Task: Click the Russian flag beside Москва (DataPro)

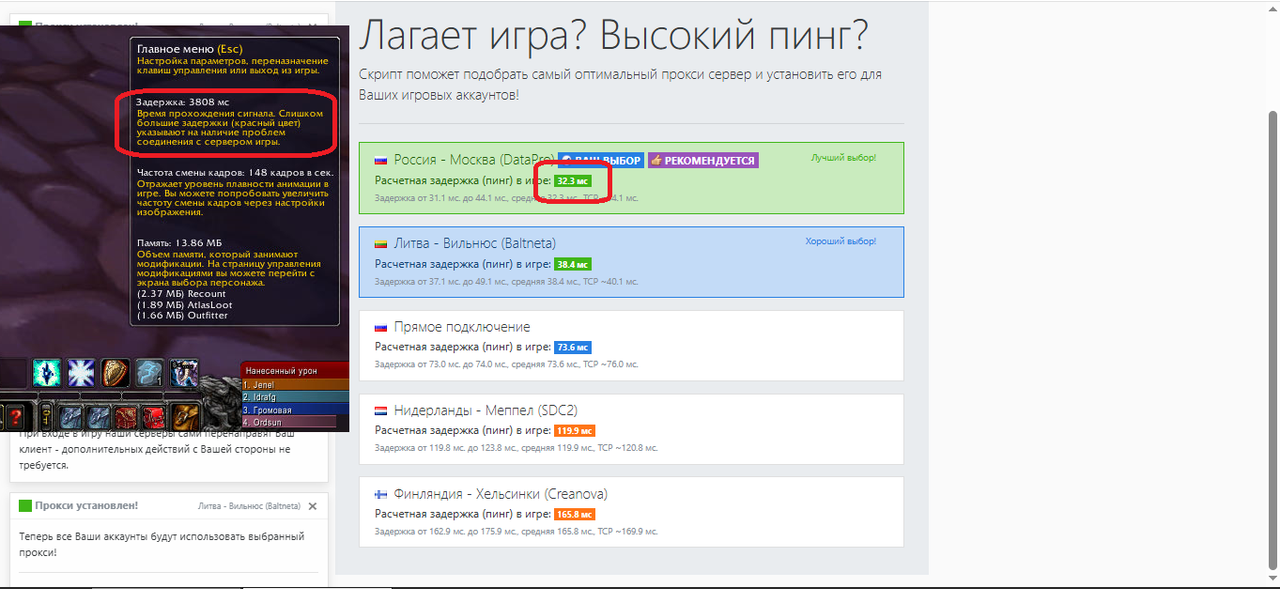Action: [x=381, y=160]
